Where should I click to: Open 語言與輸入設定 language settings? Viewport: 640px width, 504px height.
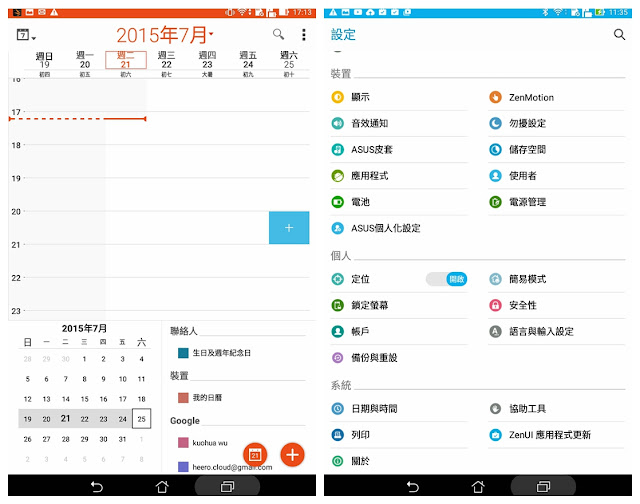[557, 331]
